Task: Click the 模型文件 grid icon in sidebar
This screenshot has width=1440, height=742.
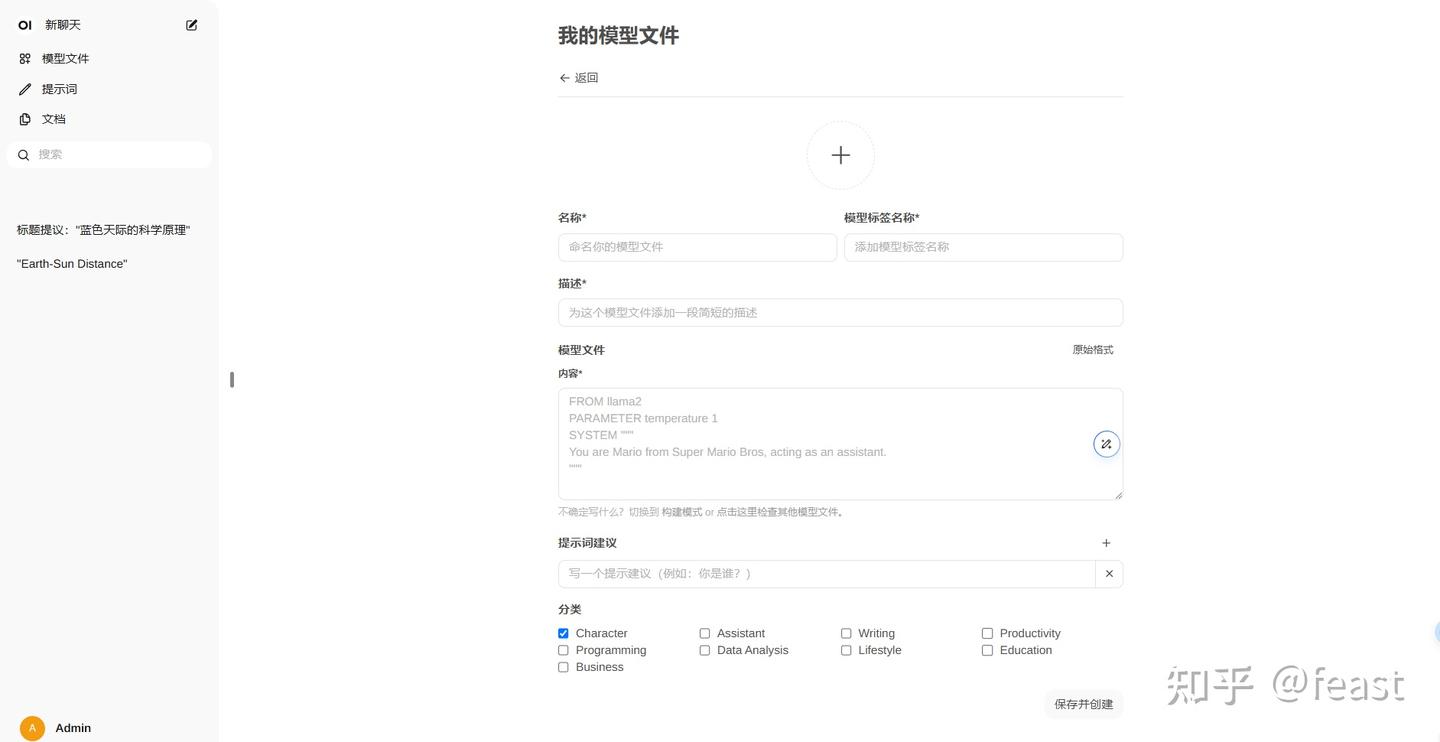Action: 25,59
